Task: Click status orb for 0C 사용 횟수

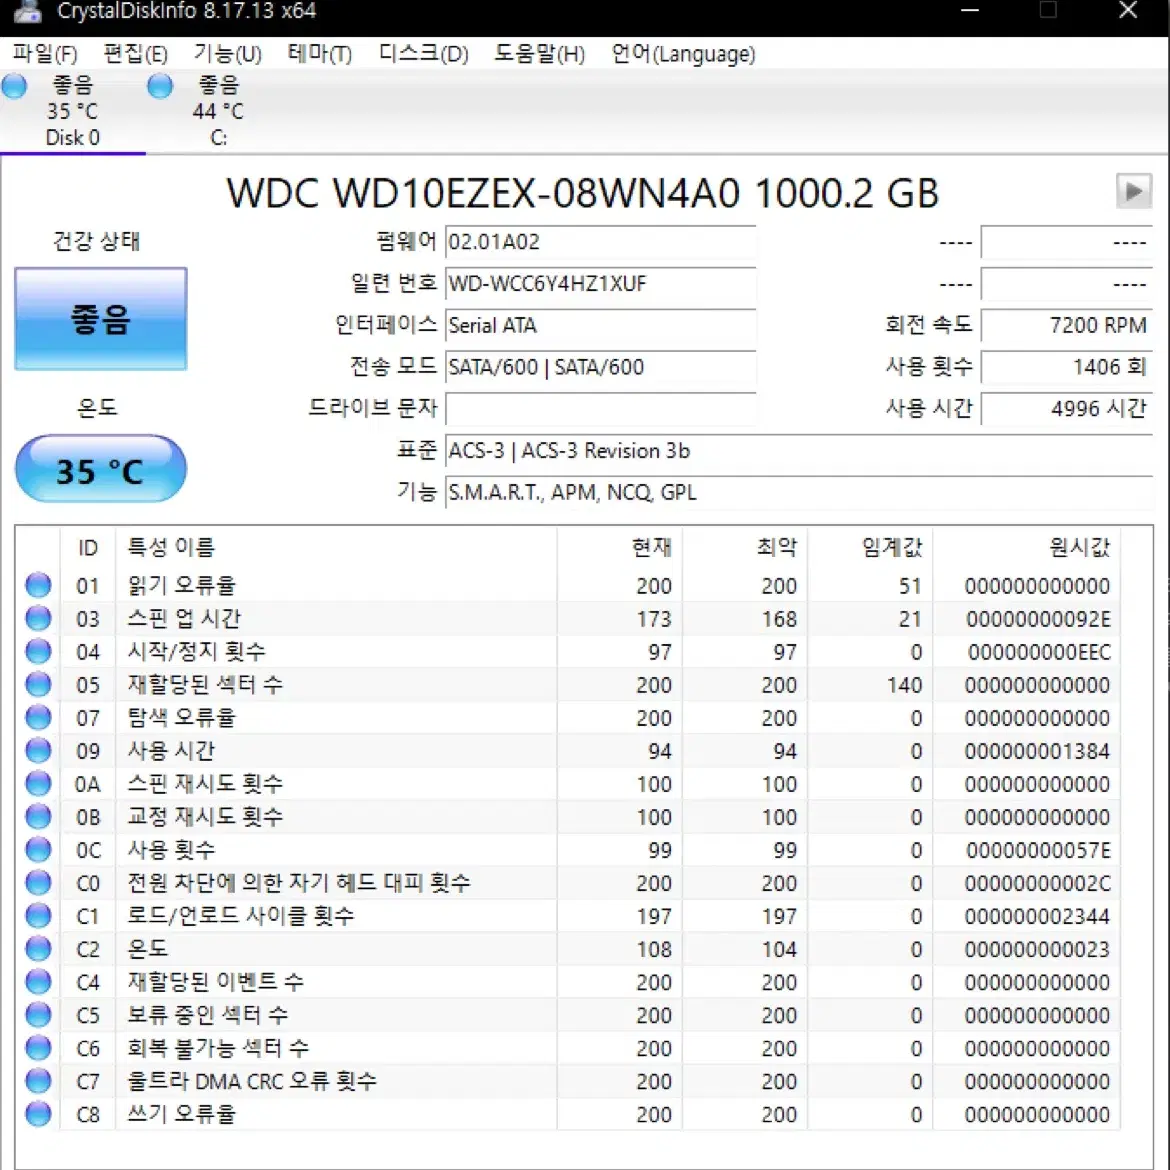Action: (38, 850)
